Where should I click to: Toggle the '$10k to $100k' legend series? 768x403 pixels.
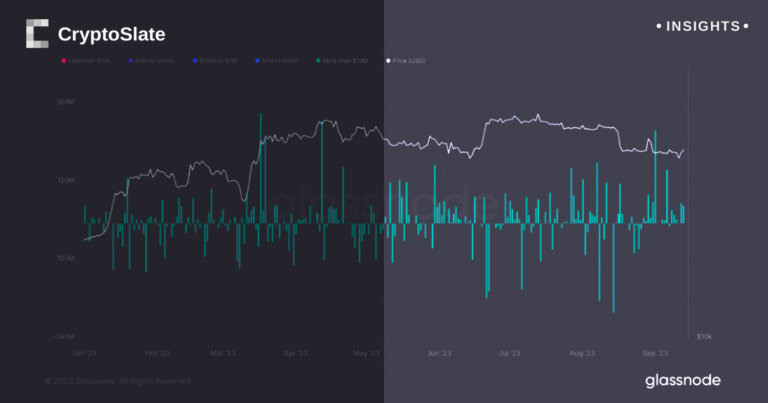[x=151, y=61]
